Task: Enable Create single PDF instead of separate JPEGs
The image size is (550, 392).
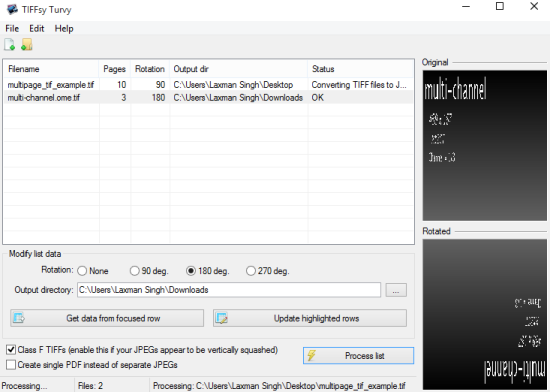Action: (x=11, y=365)
